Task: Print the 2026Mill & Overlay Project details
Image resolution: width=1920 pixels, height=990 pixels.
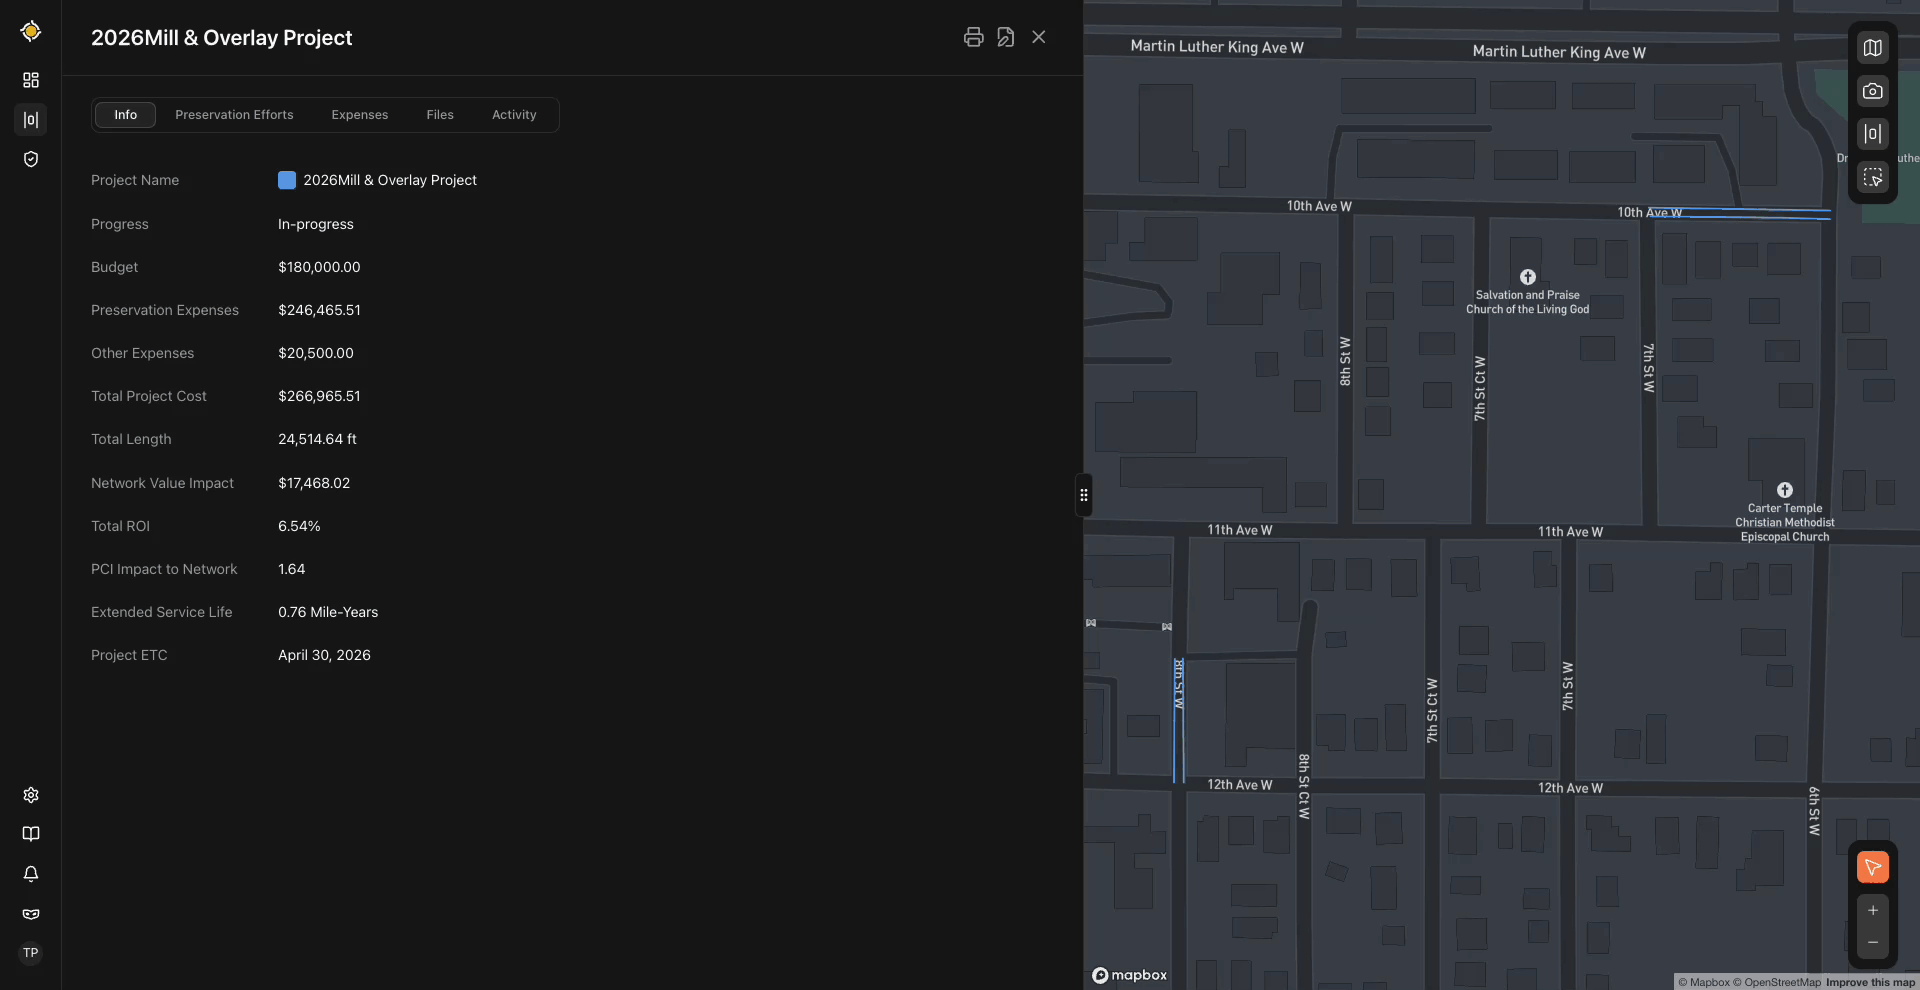Action: [x=973, y=37]
